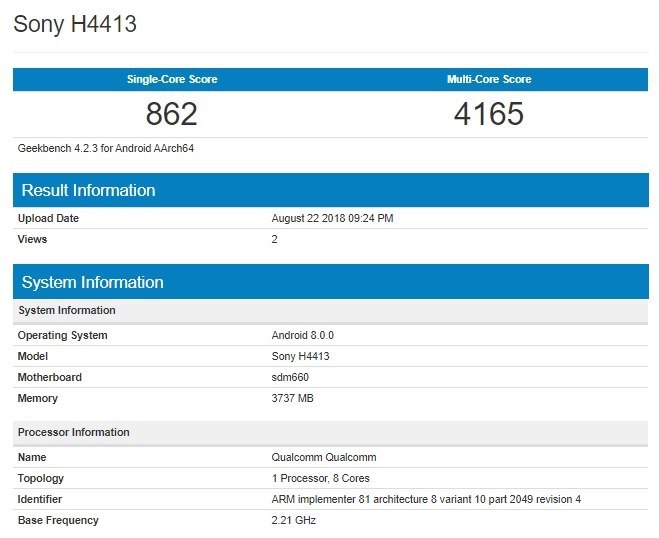Click the single-core score value 862
659x538 pixels.
(171, 114)
